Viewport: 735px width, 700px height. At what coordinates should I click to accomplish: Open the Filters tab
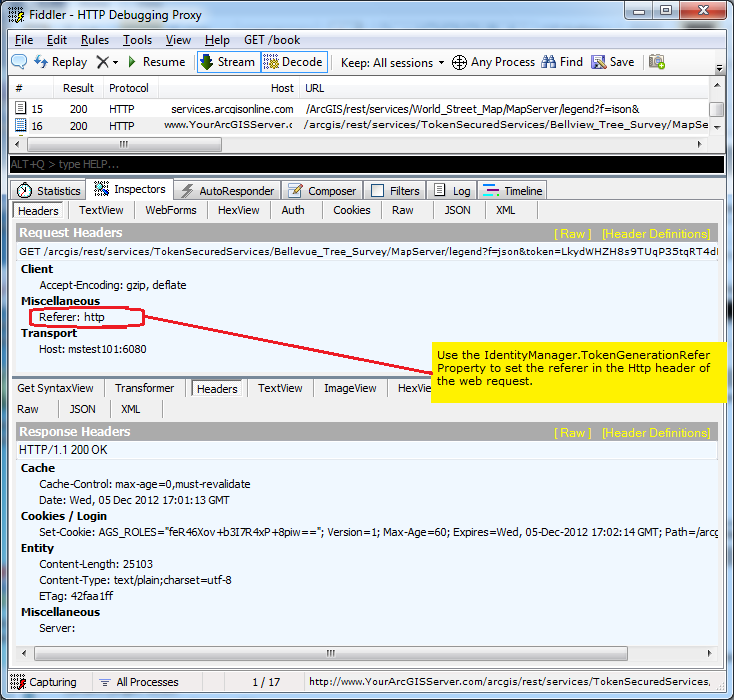pyautogui.click(x=395, y=191)
